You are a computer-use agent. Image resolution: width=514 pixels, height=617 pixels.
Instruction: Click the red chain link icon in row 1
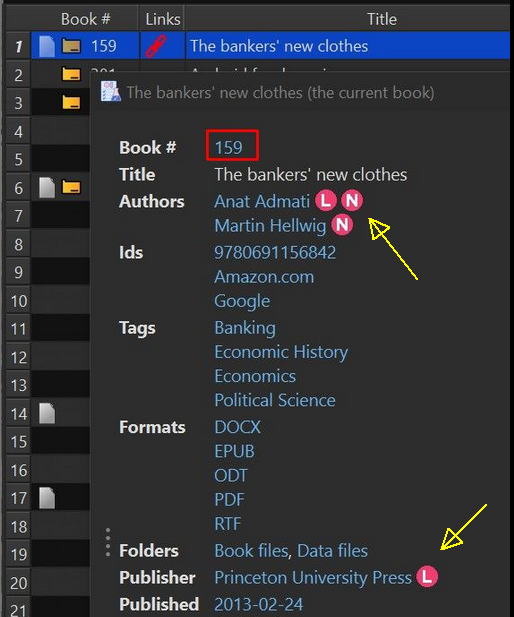156,46
